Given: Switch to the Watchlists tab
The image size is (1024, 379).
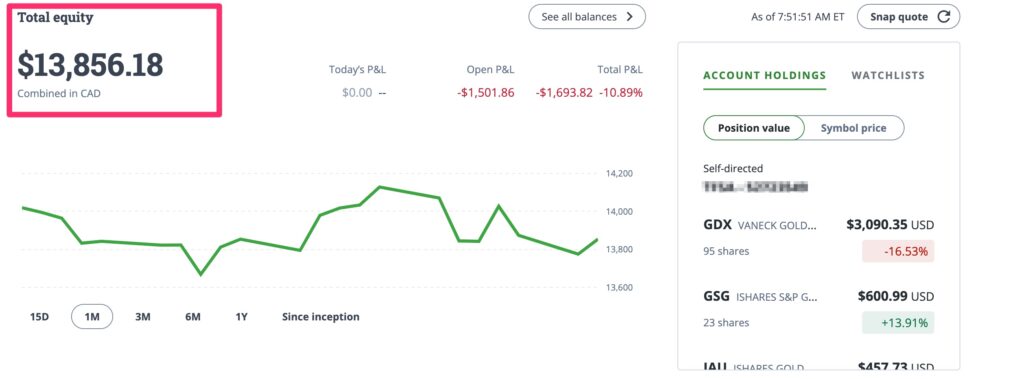Looking at the screenshot, I should click(x=888, y=76).
